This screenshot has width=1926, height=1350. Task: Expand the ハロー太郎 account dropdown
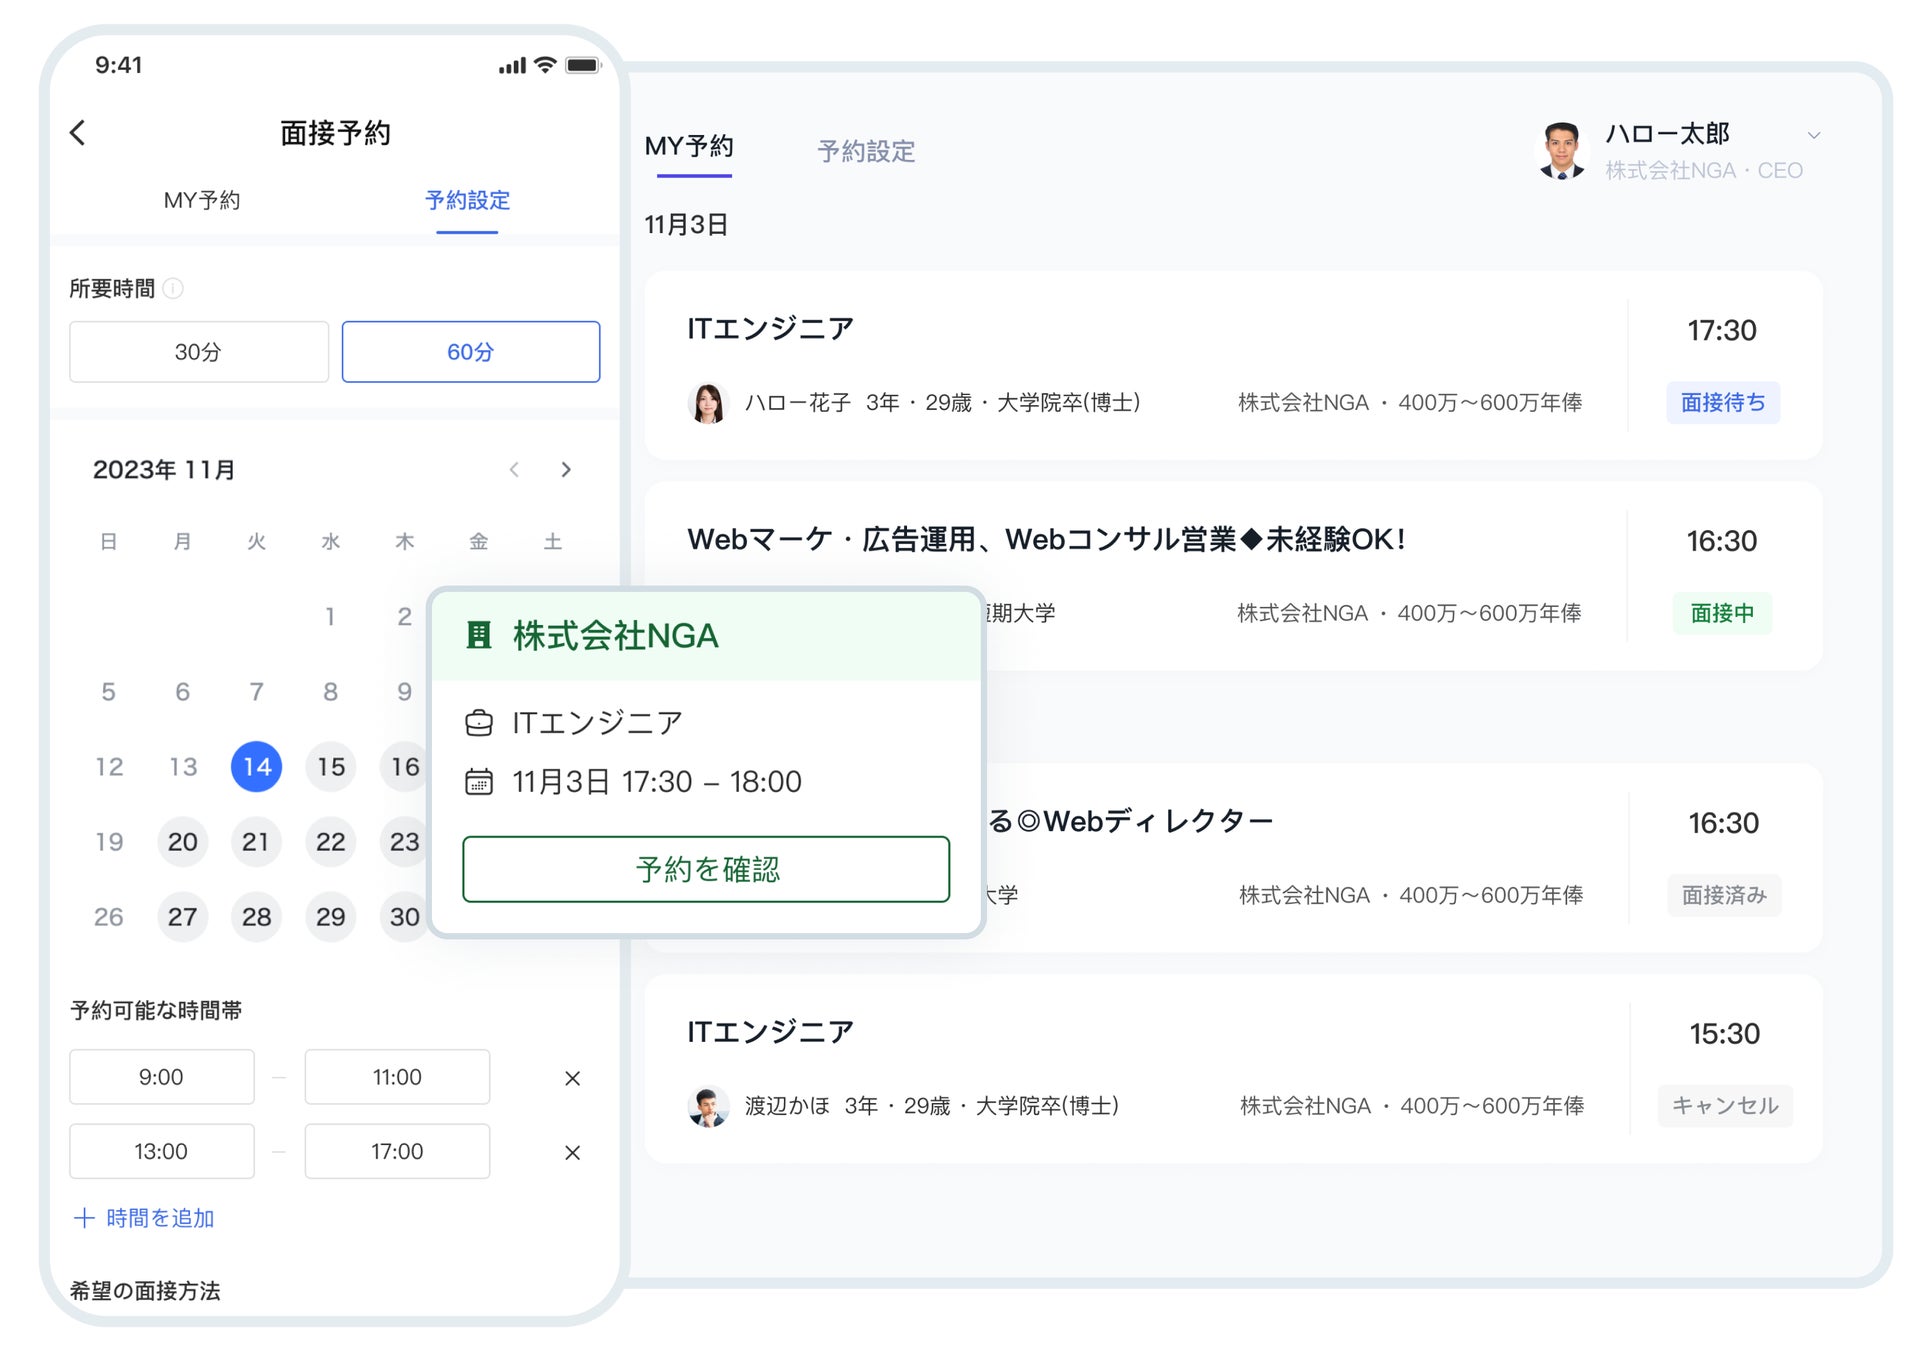tap(1813, 135)
